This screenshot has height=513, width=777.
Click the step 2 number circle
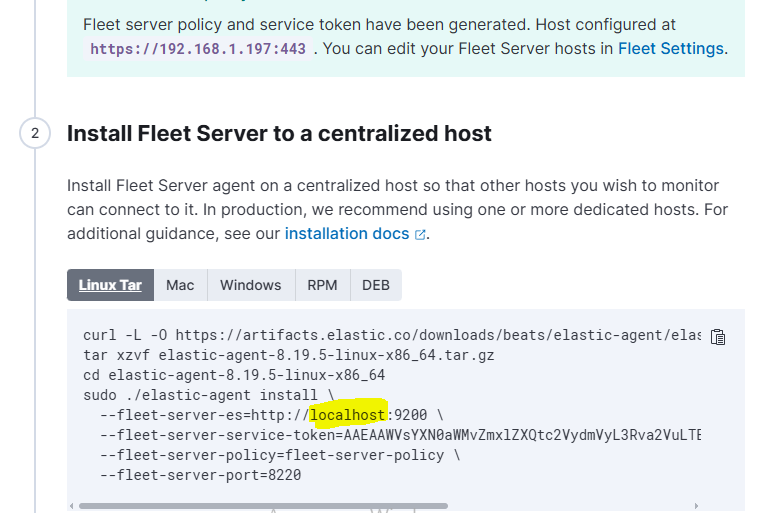pos(34,133)
